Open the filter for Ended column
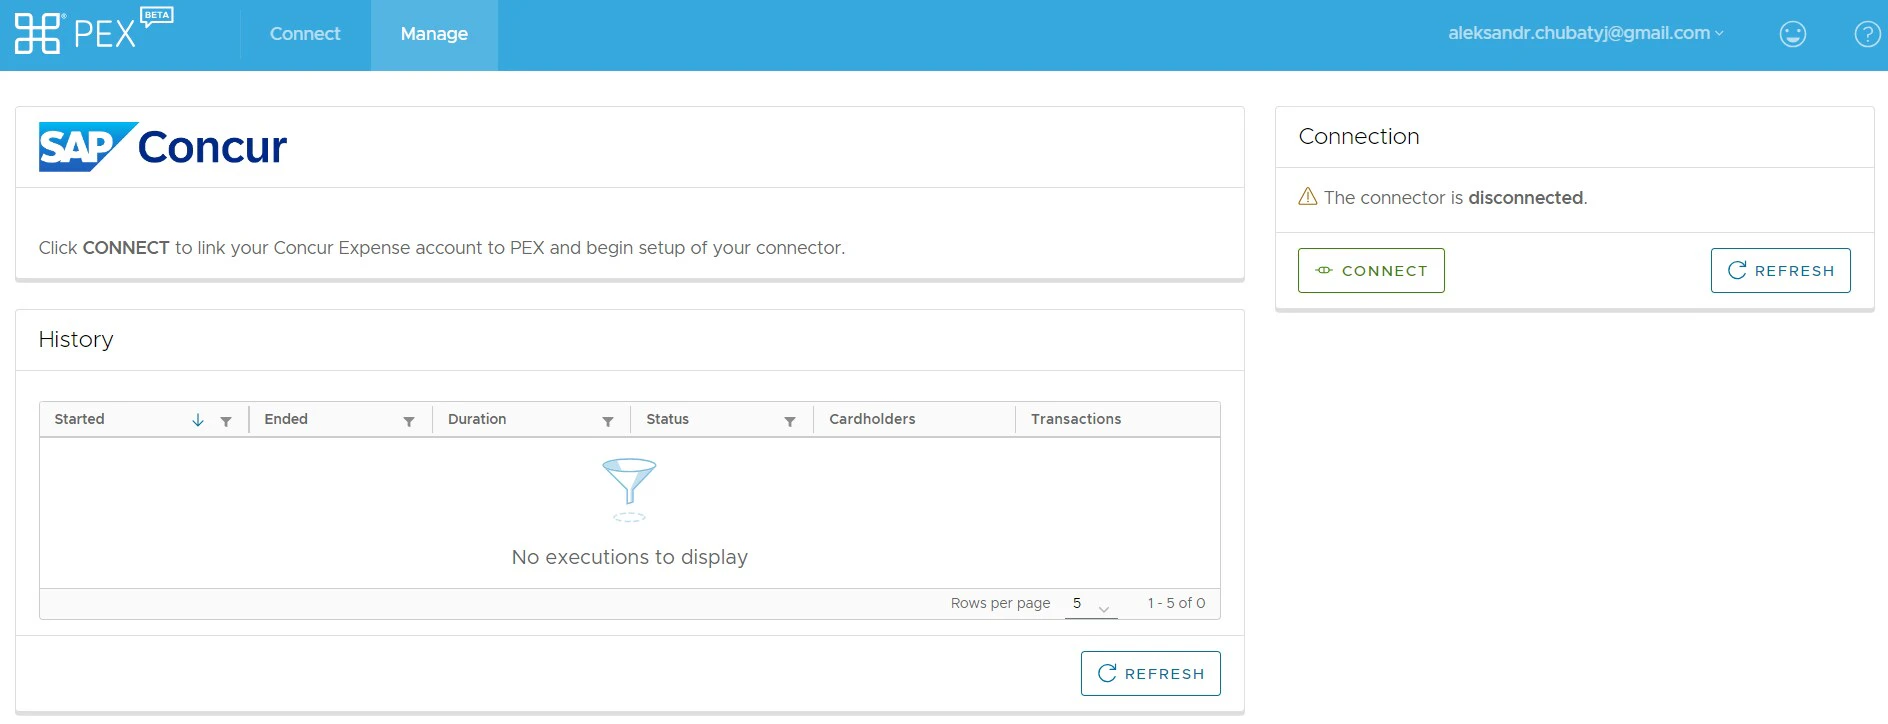Viewport: 1888px width, 724px height. pyautogui.click(x=409, y=421)
